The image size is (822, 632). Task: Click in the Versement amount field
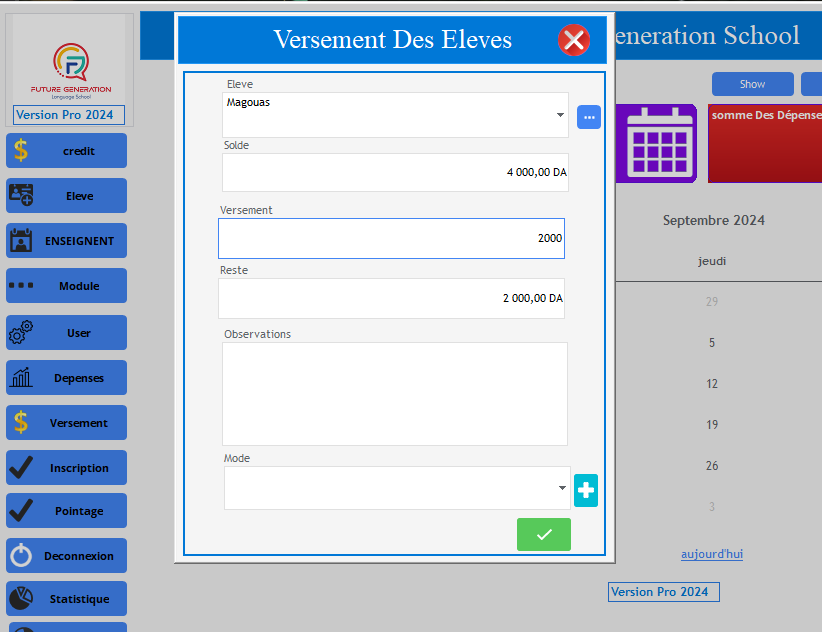(391, 238)
